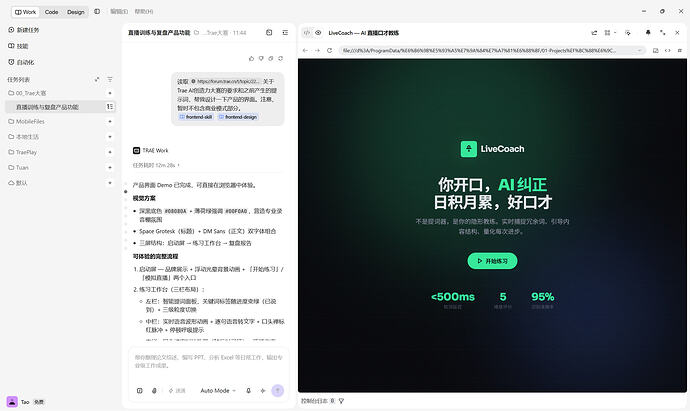The height and width of the screenshot is (411, 690).
Task: Click the microphone voice input icon
Action: pos(248,390)
